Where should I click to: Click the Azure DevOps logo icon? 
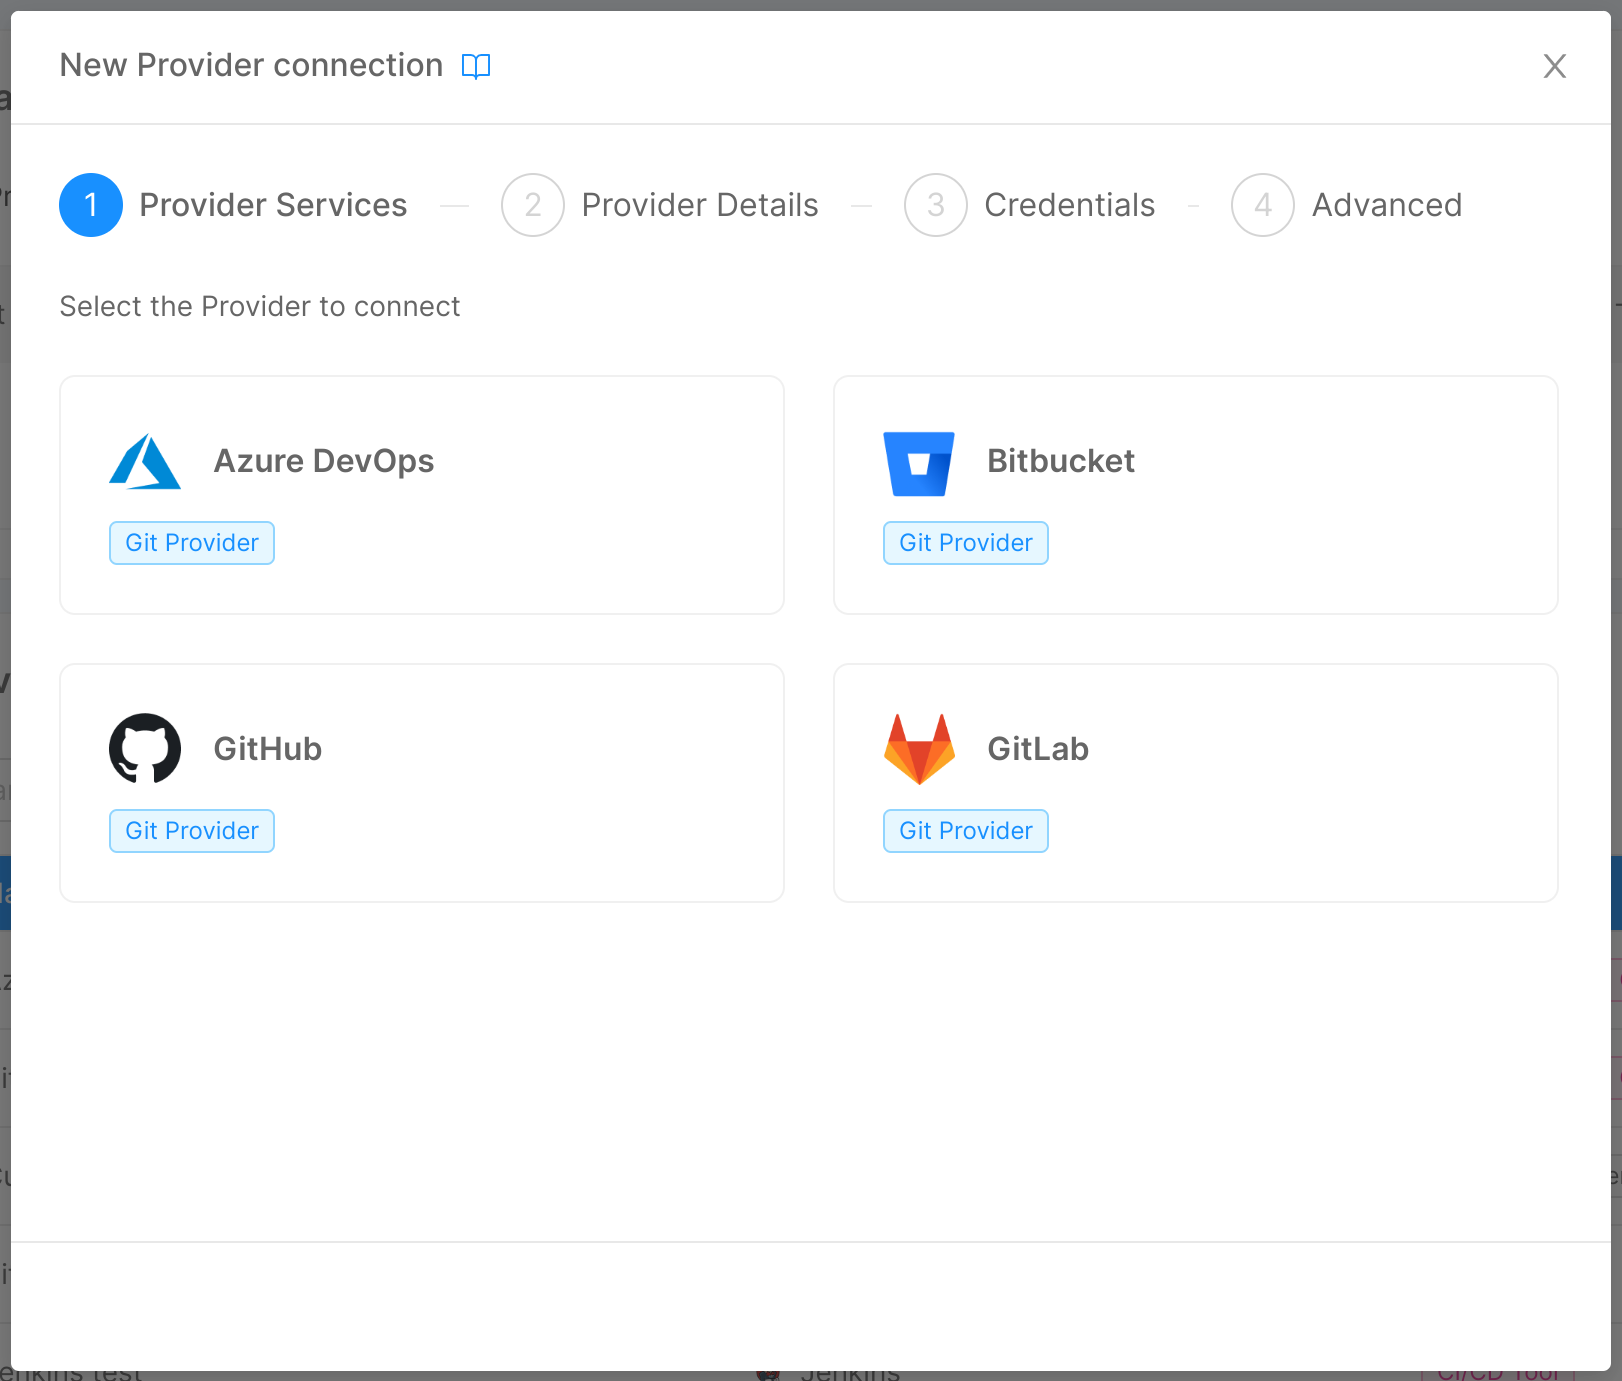coord(144,461)
